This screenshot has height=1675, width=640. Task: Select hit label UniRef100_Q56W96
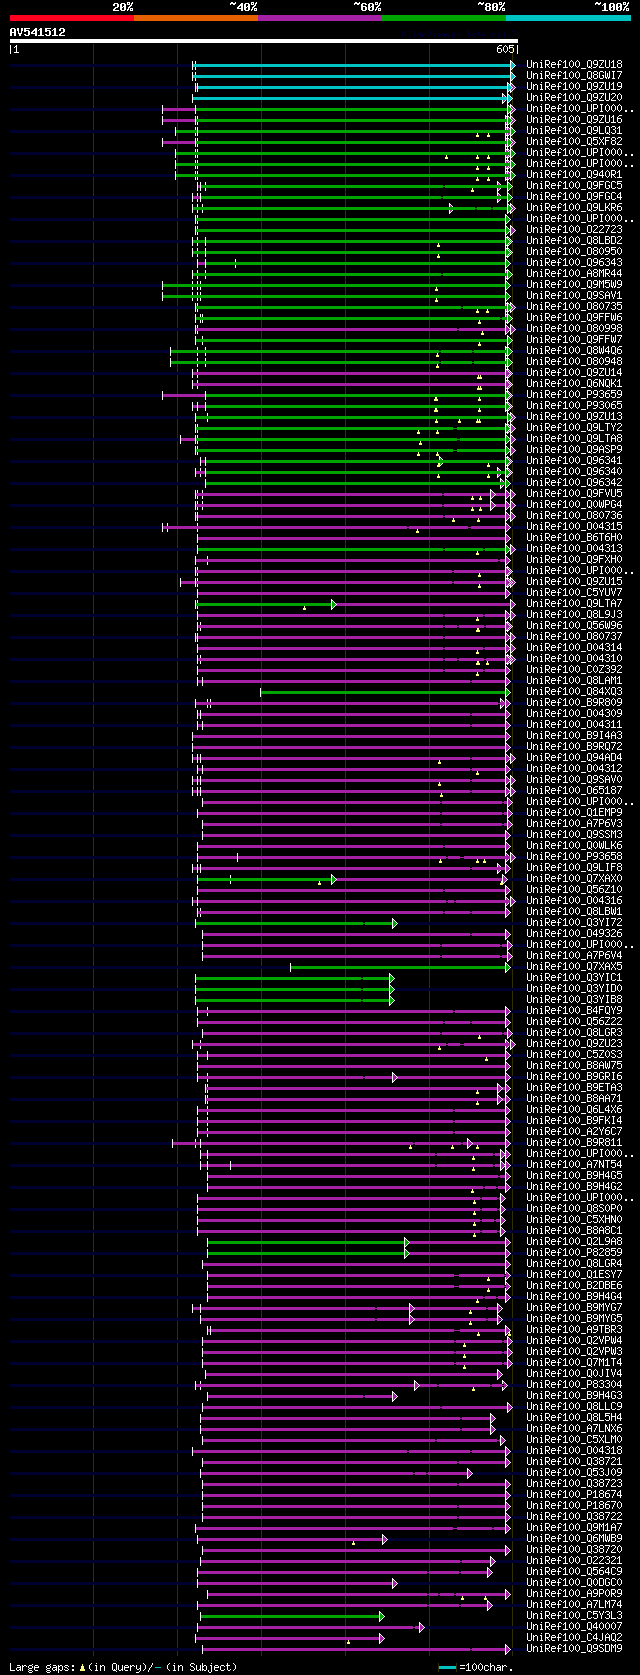click(574, 625)
